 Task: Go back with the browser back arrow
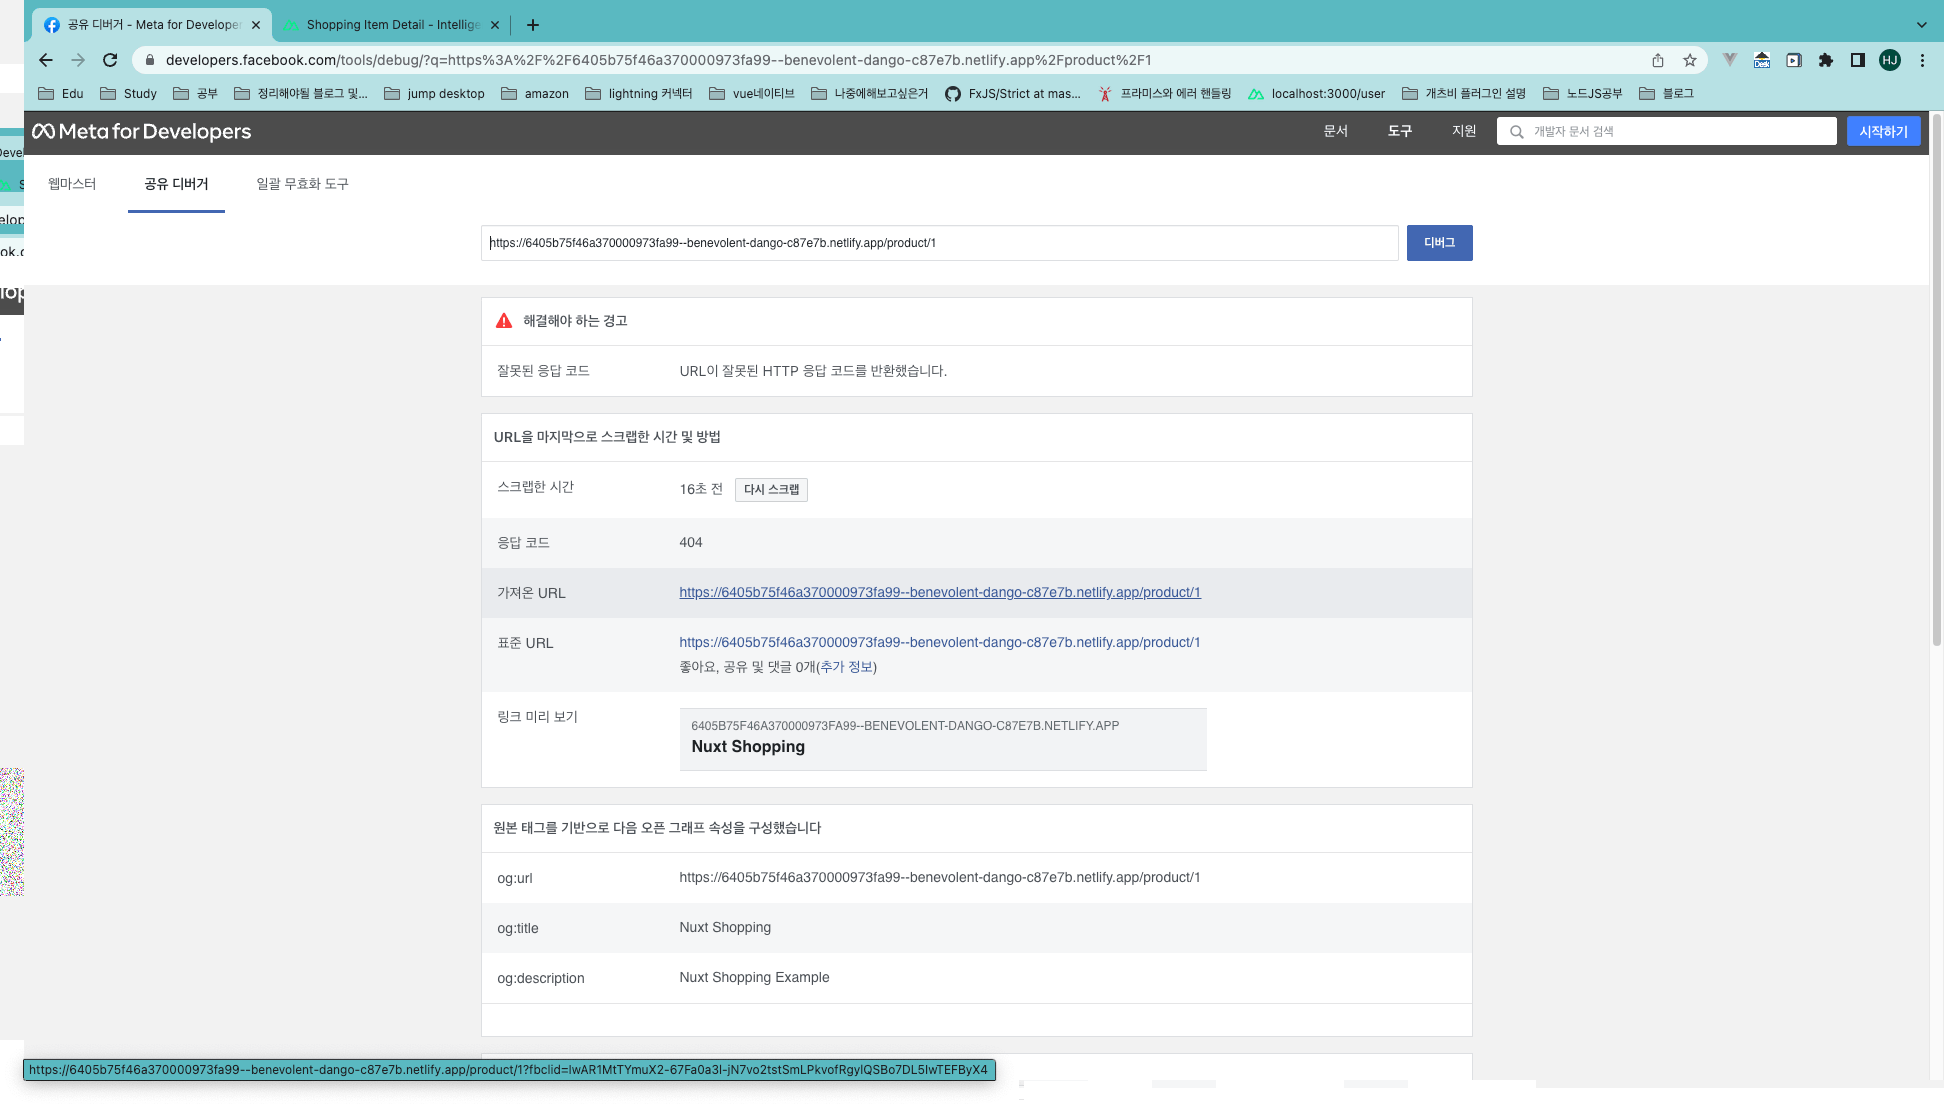point(46,60)
